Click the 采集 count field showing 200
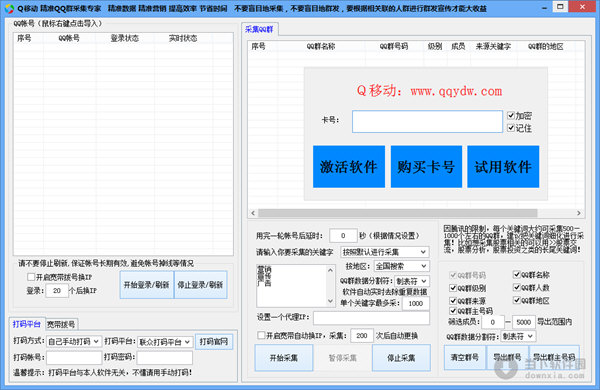This screenshot has width=600, height=390. pyautogui.click(x=362, y=335)
